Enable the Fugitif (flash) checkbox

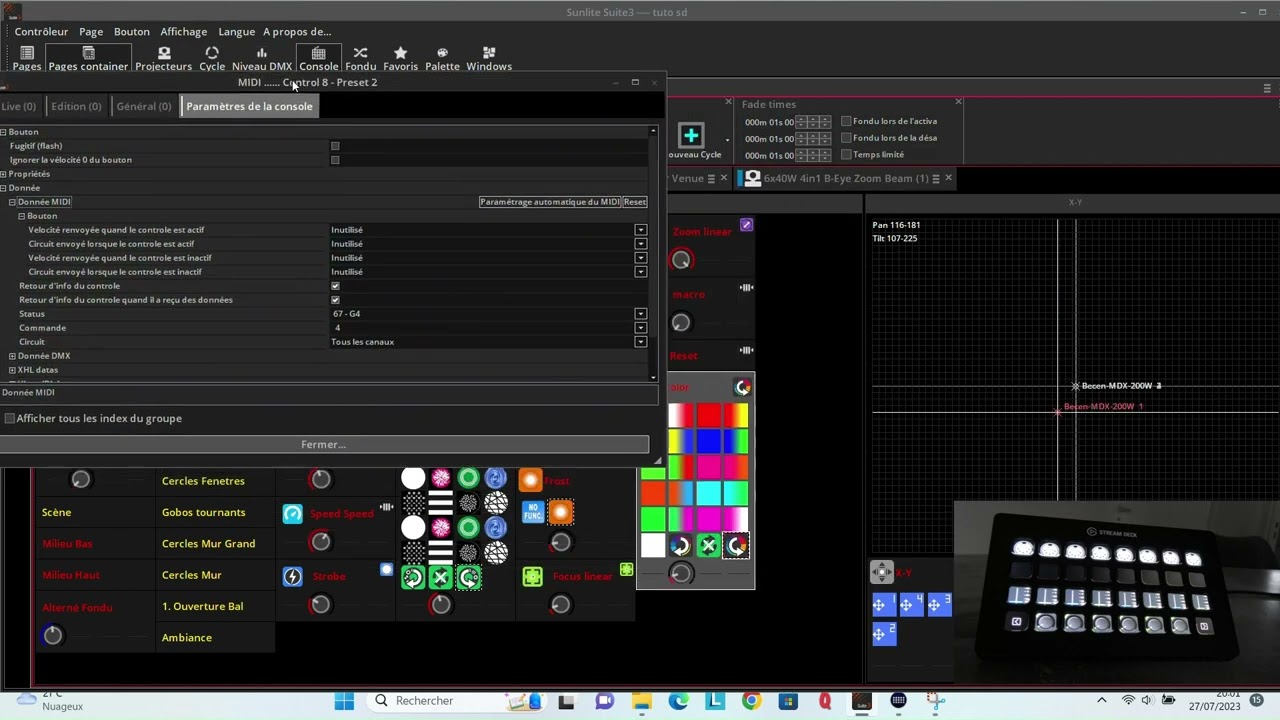[x=335, y=146]
